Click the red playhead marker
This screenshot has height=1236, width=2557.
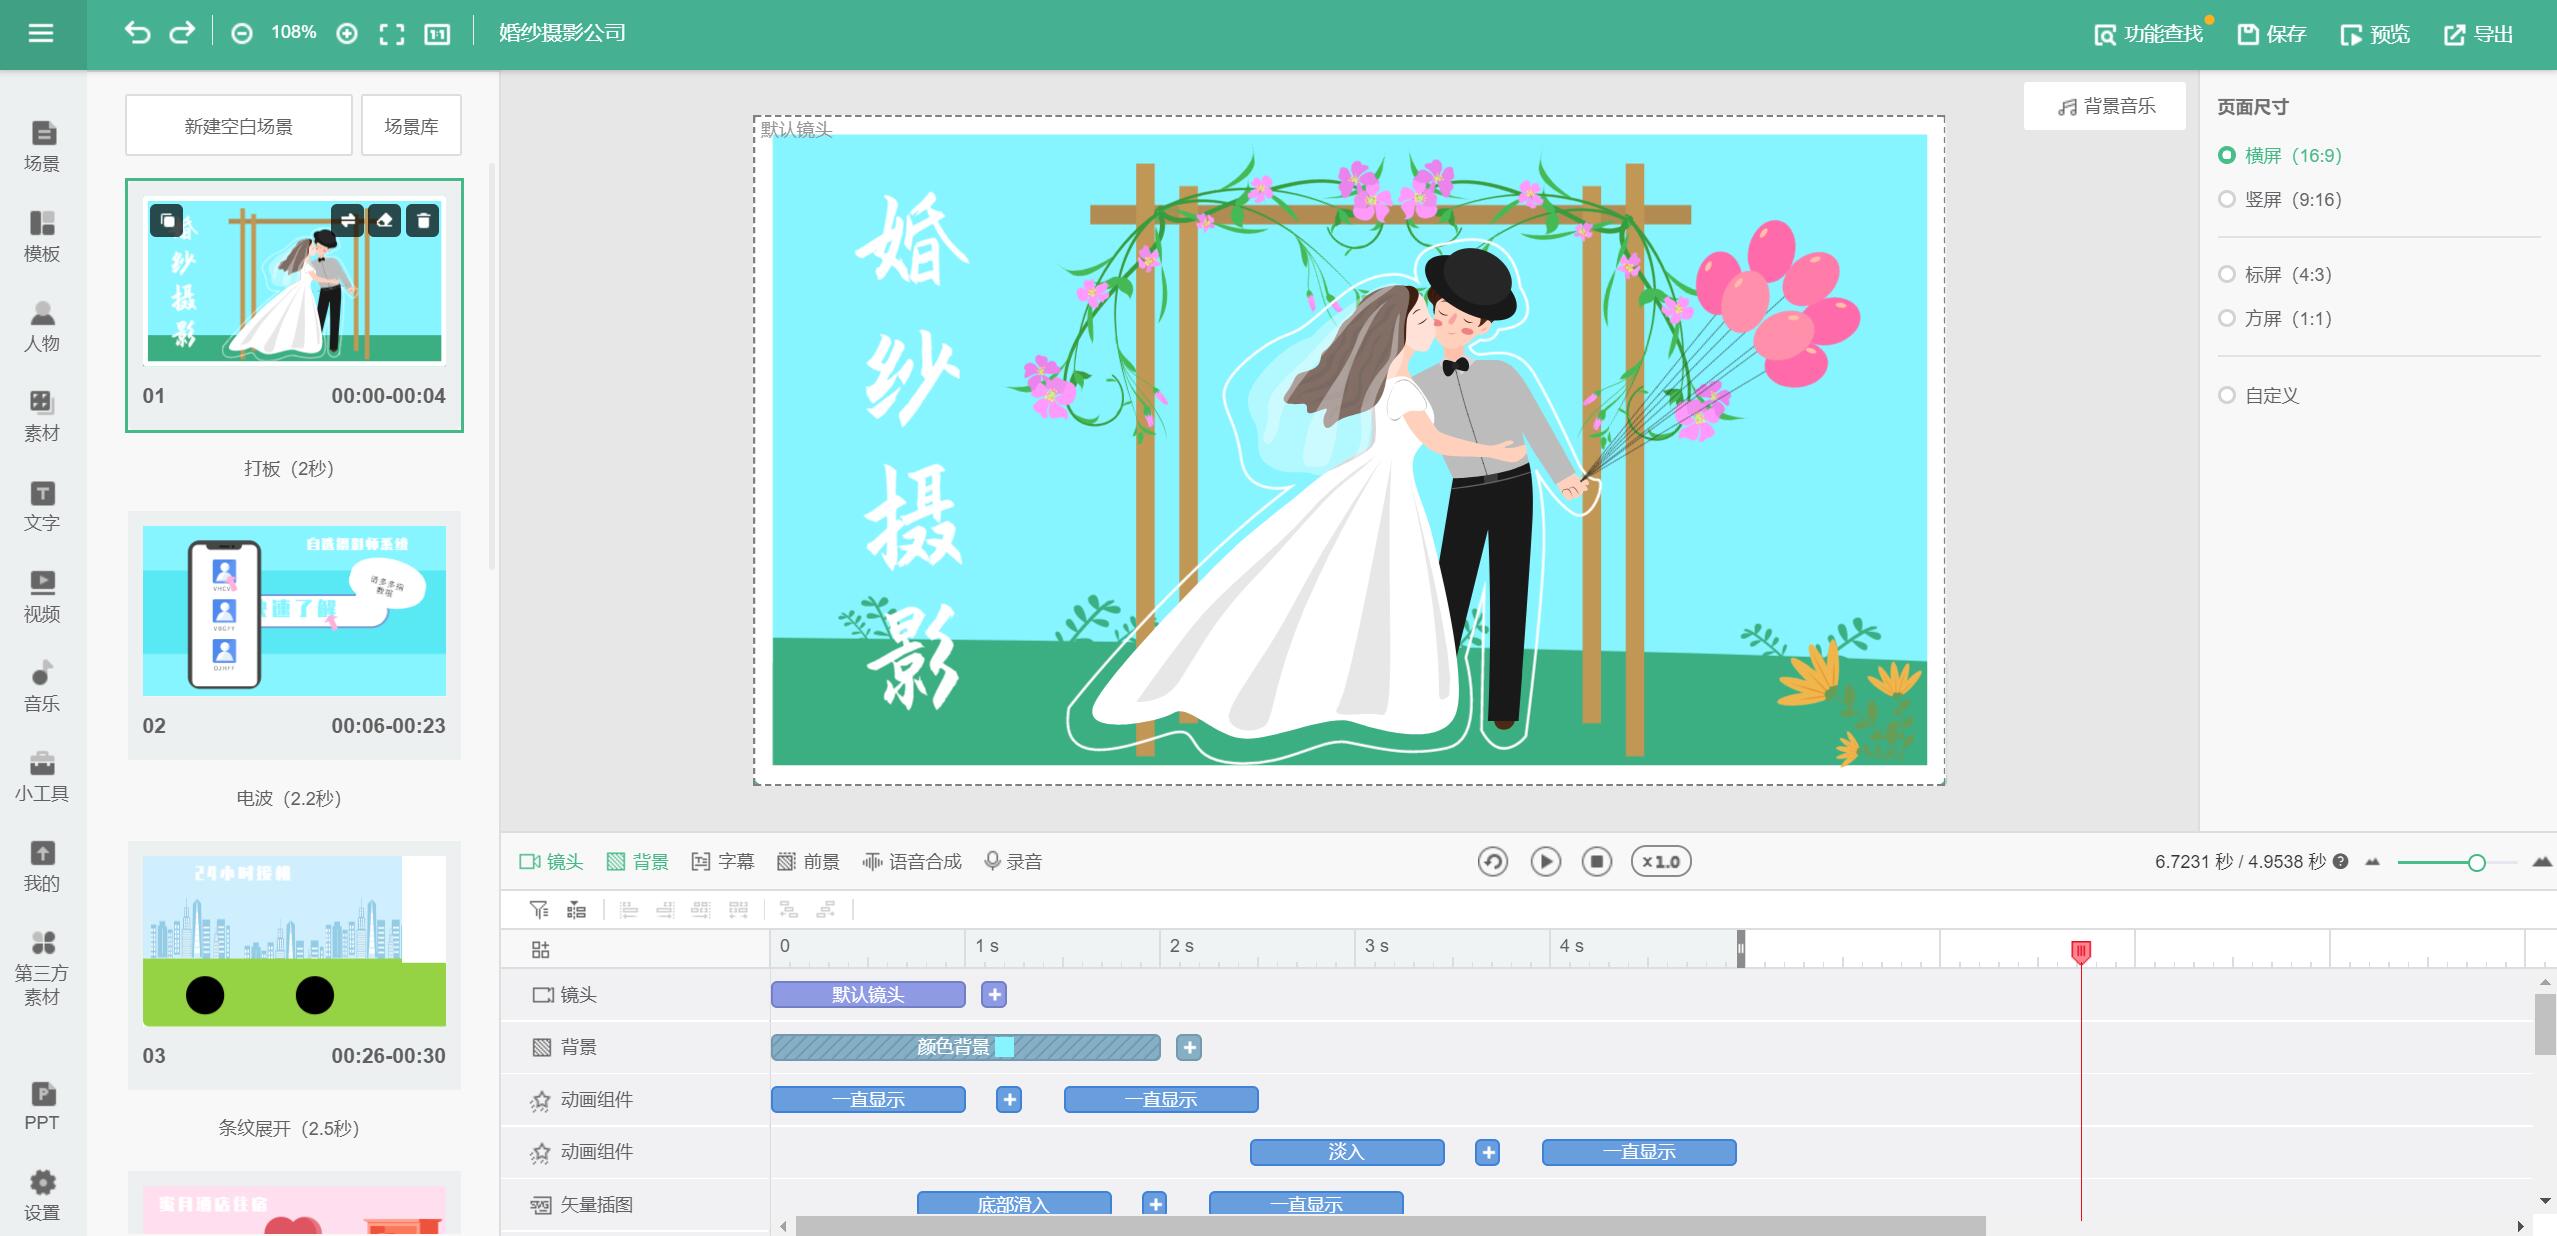(x=2081, y=951)
